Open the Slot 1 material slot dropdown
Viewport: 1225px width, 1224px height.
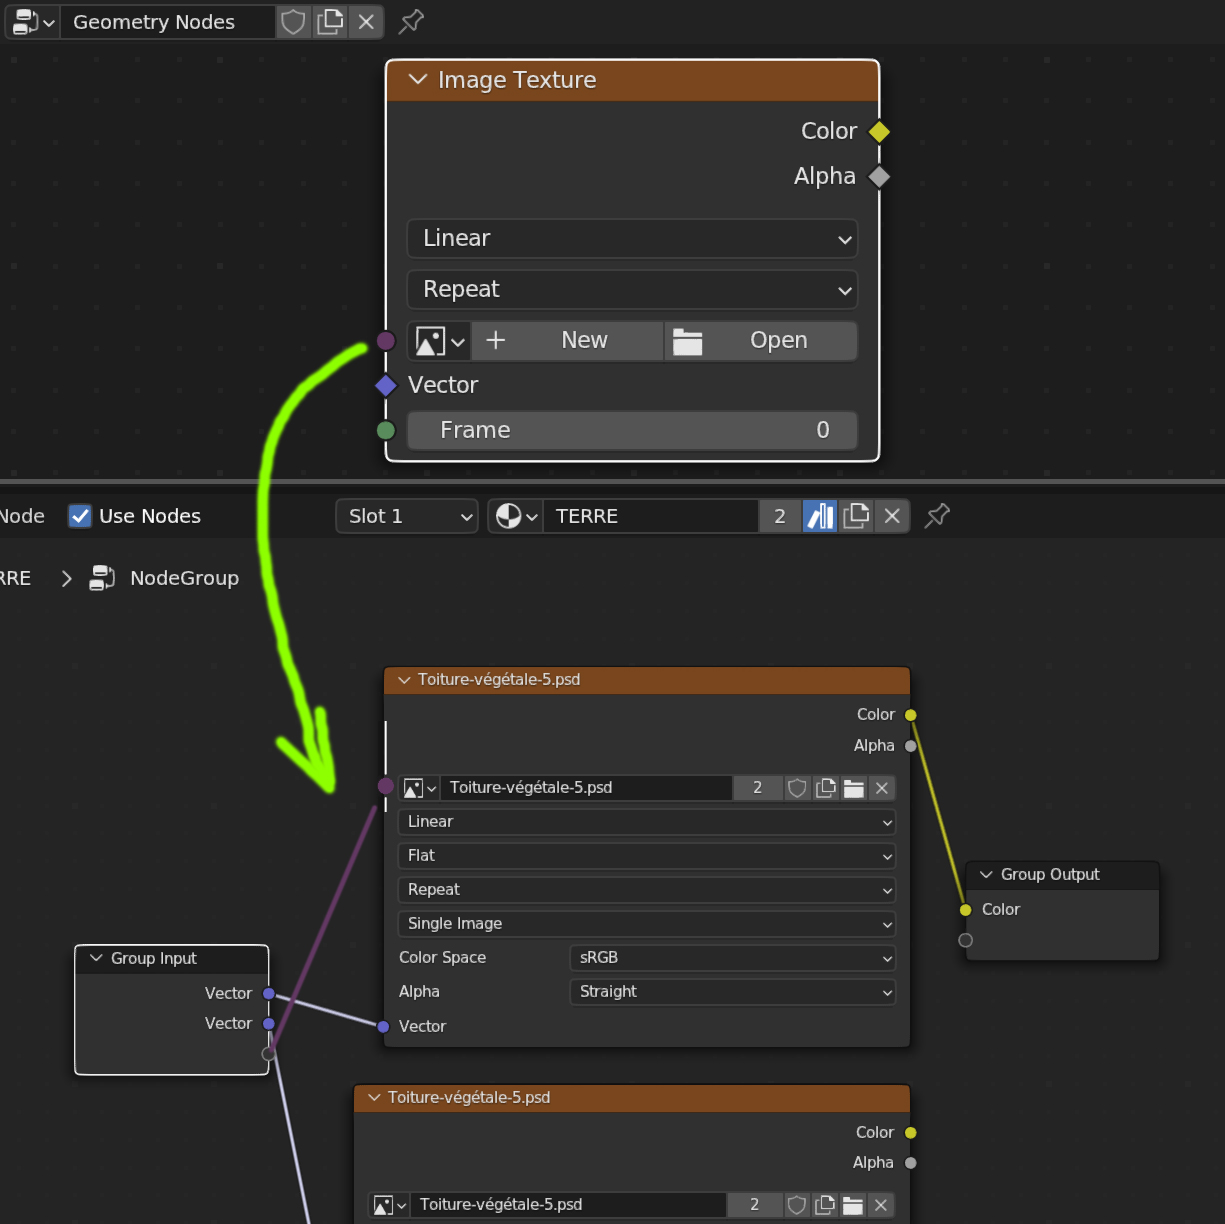coord(407,516)
